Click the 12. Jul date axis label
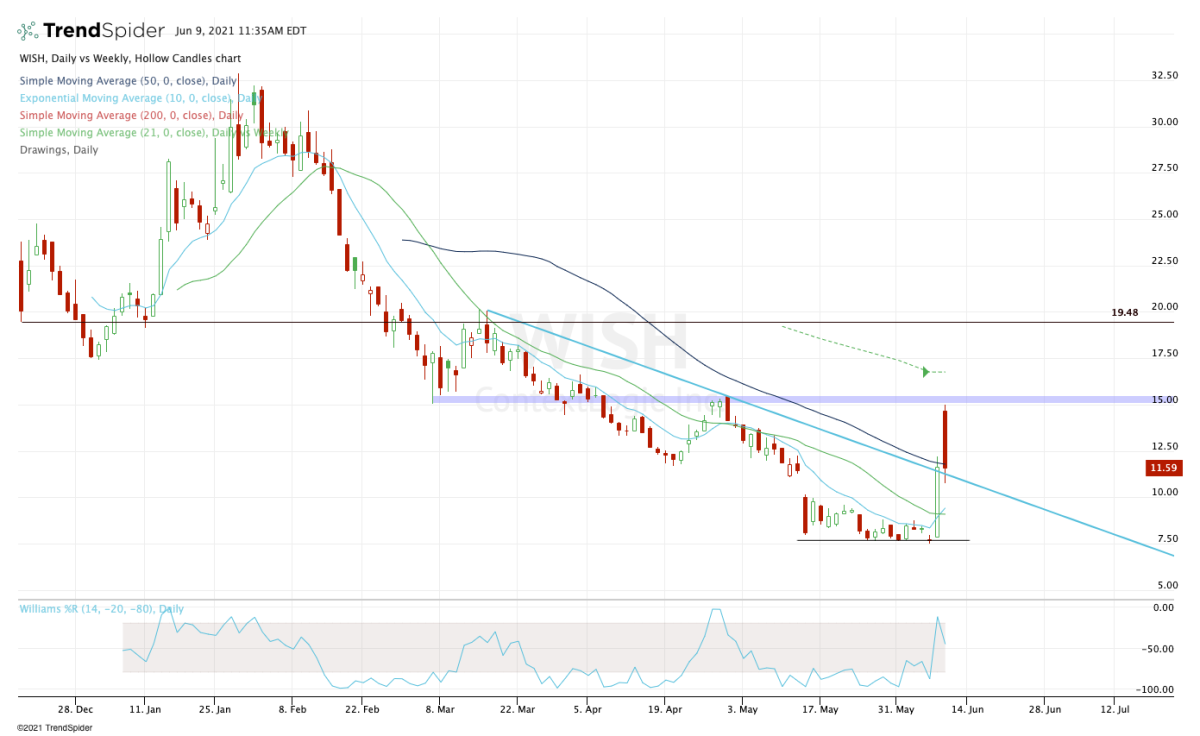 [1115, 710]
